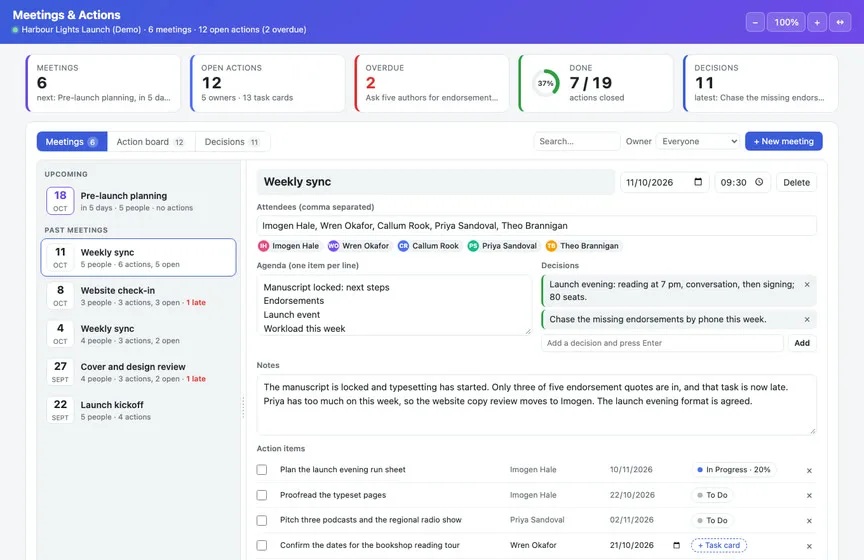Image resolution: width=864 pixels, height=560 pixels.
Task: Open the Cover and design review meeting
Action: point(138,371)
